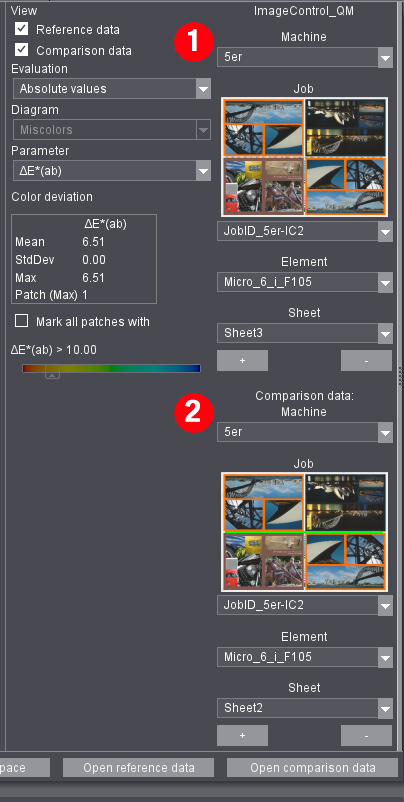Open the Parameter dropdown showing ΔE*(ab)

tap(111, 171)
